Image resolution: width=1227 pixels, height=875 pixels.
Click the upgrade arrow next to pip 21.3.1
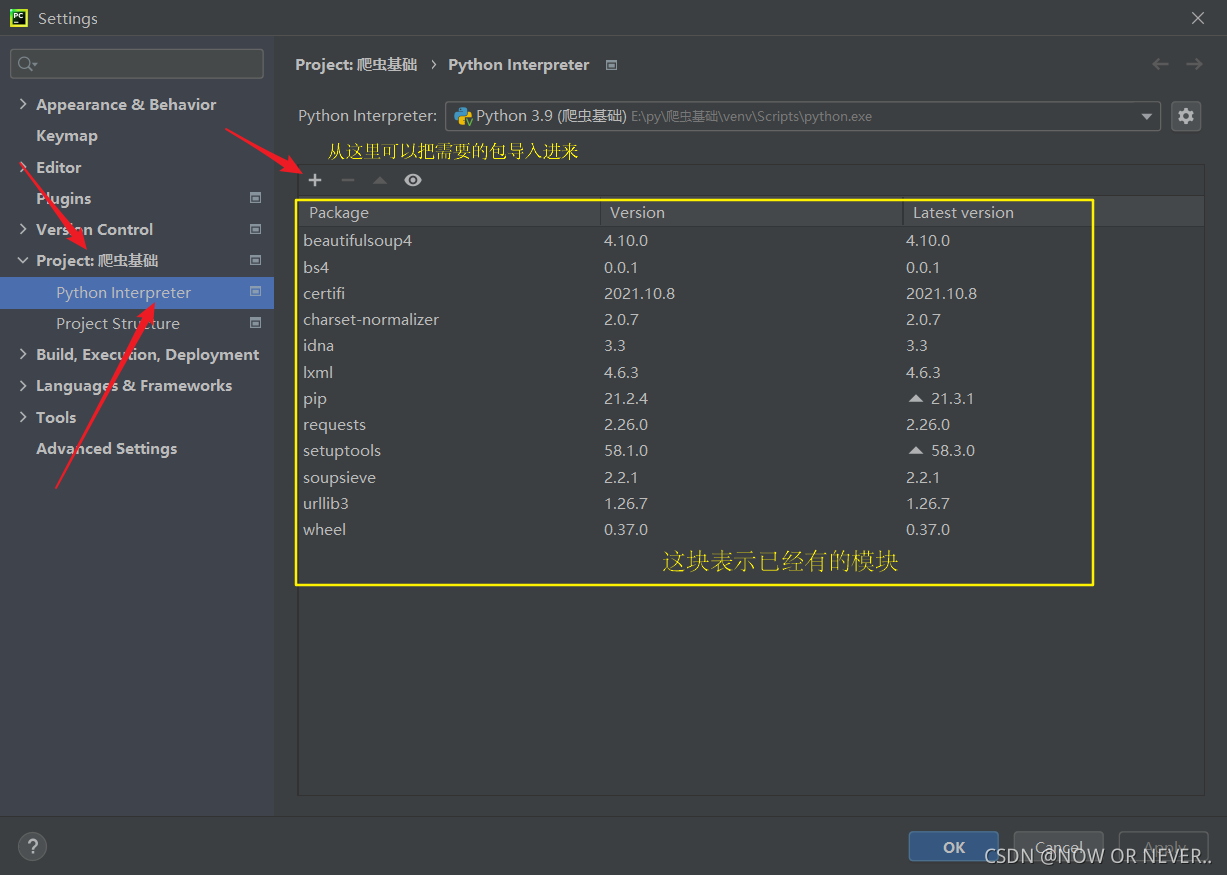[916, 398]
